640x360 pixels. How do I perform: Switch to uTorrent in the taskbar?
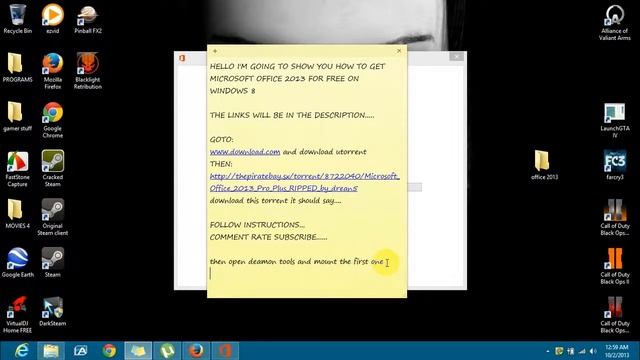pyautogui.click(x=167, y=351)
